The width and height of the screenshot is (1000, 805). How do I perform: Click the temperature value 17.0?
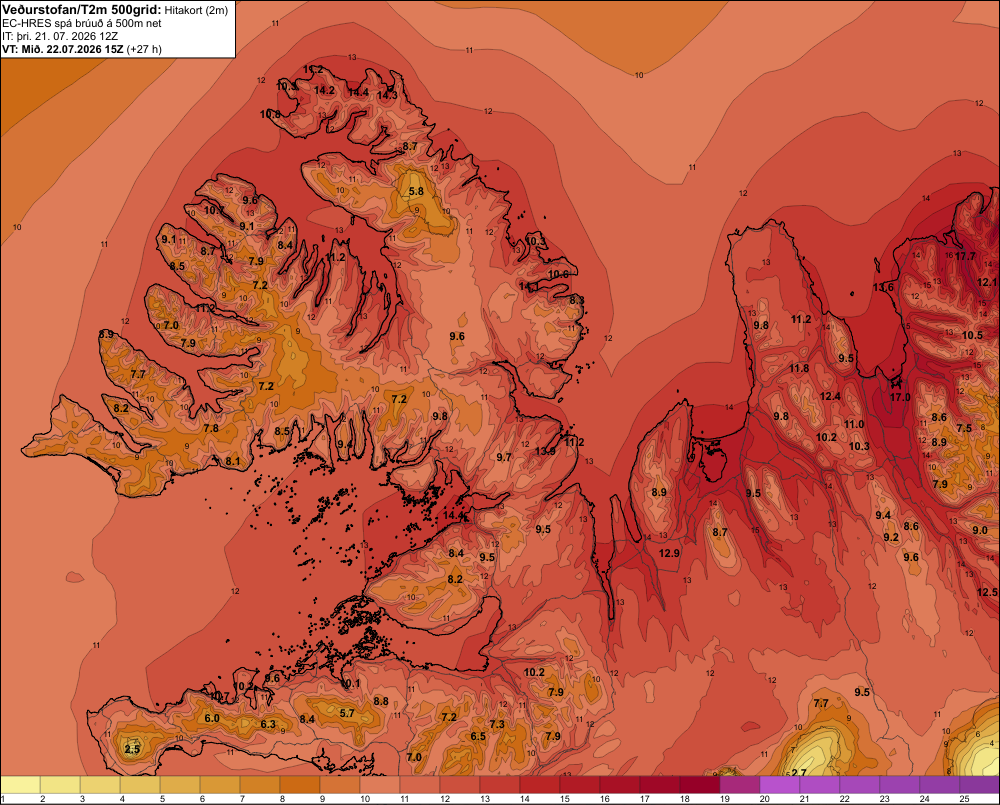point(900,397)
